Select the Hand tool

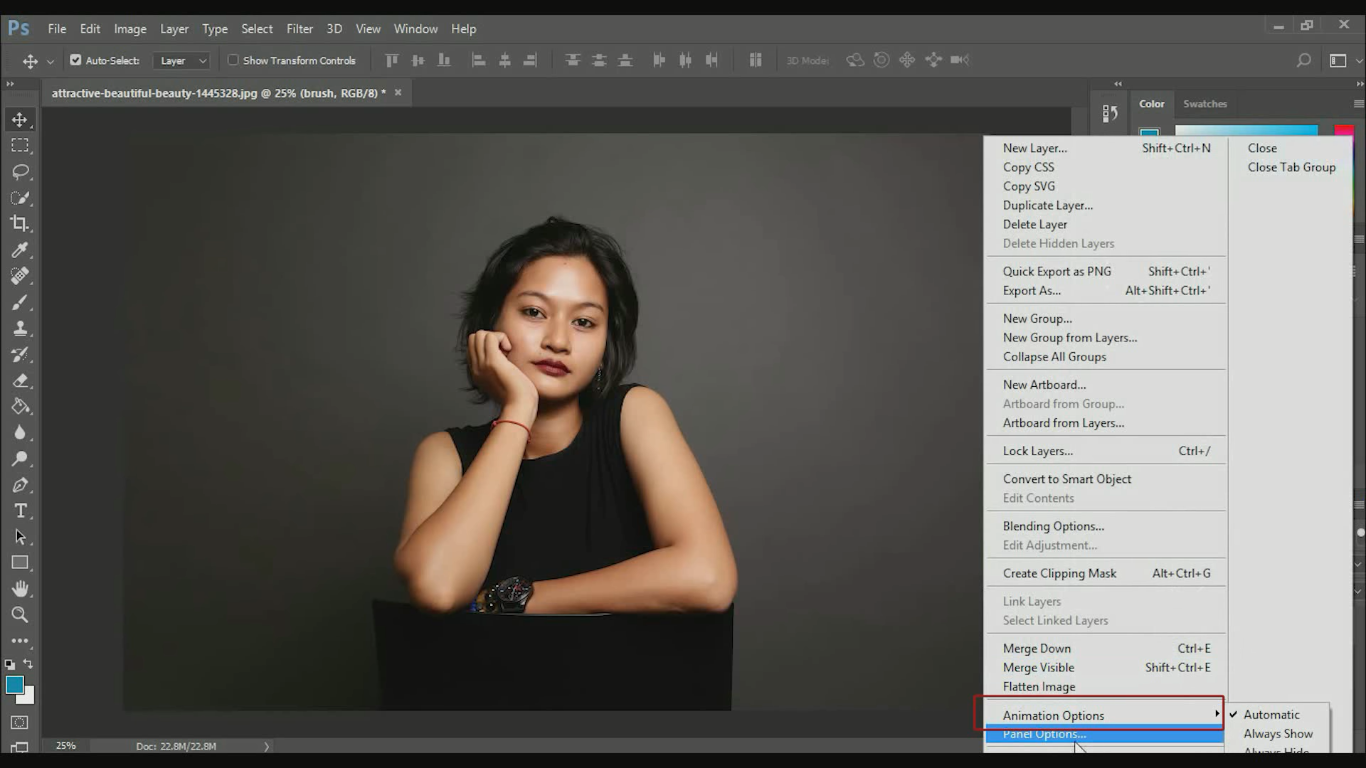20,589
